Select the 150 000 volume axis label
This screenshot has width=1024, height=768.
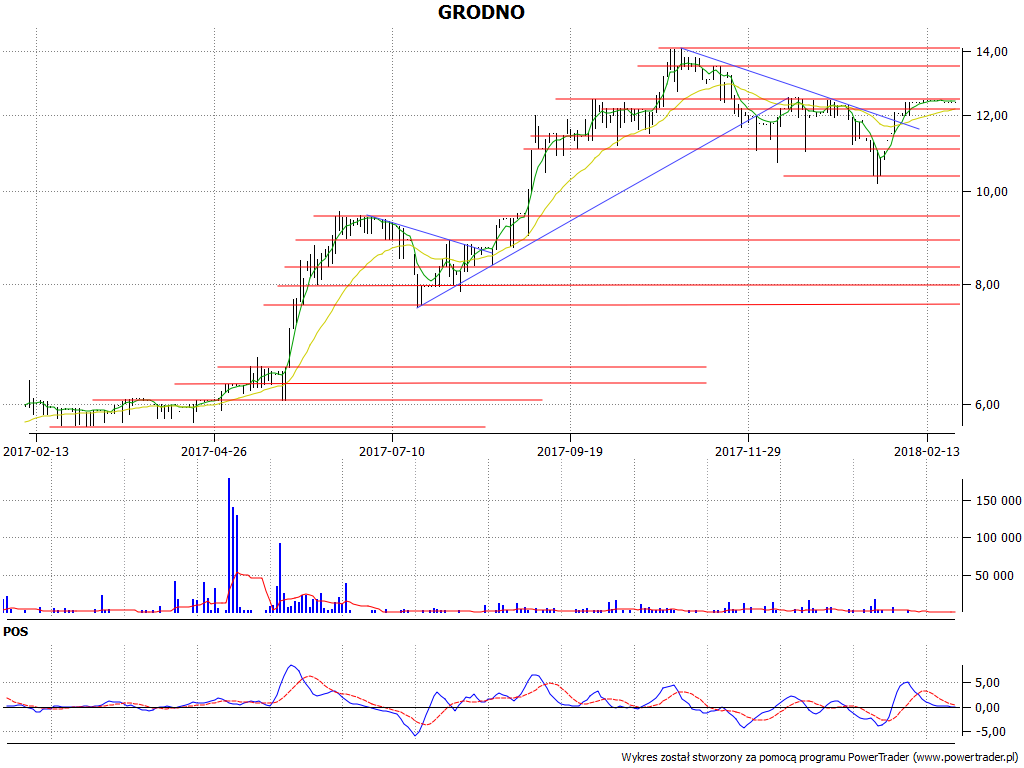pyautogui.click(x=999, y=501)
